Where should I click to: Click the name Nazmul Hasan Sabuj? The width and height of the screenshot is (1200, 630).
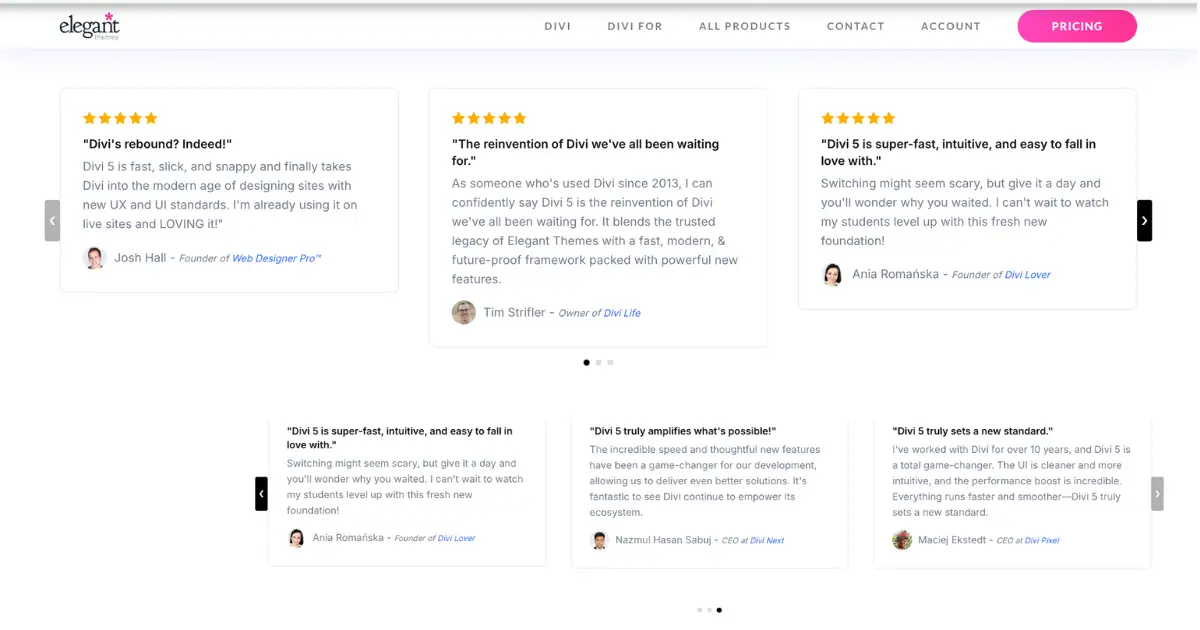coord(664,540)
